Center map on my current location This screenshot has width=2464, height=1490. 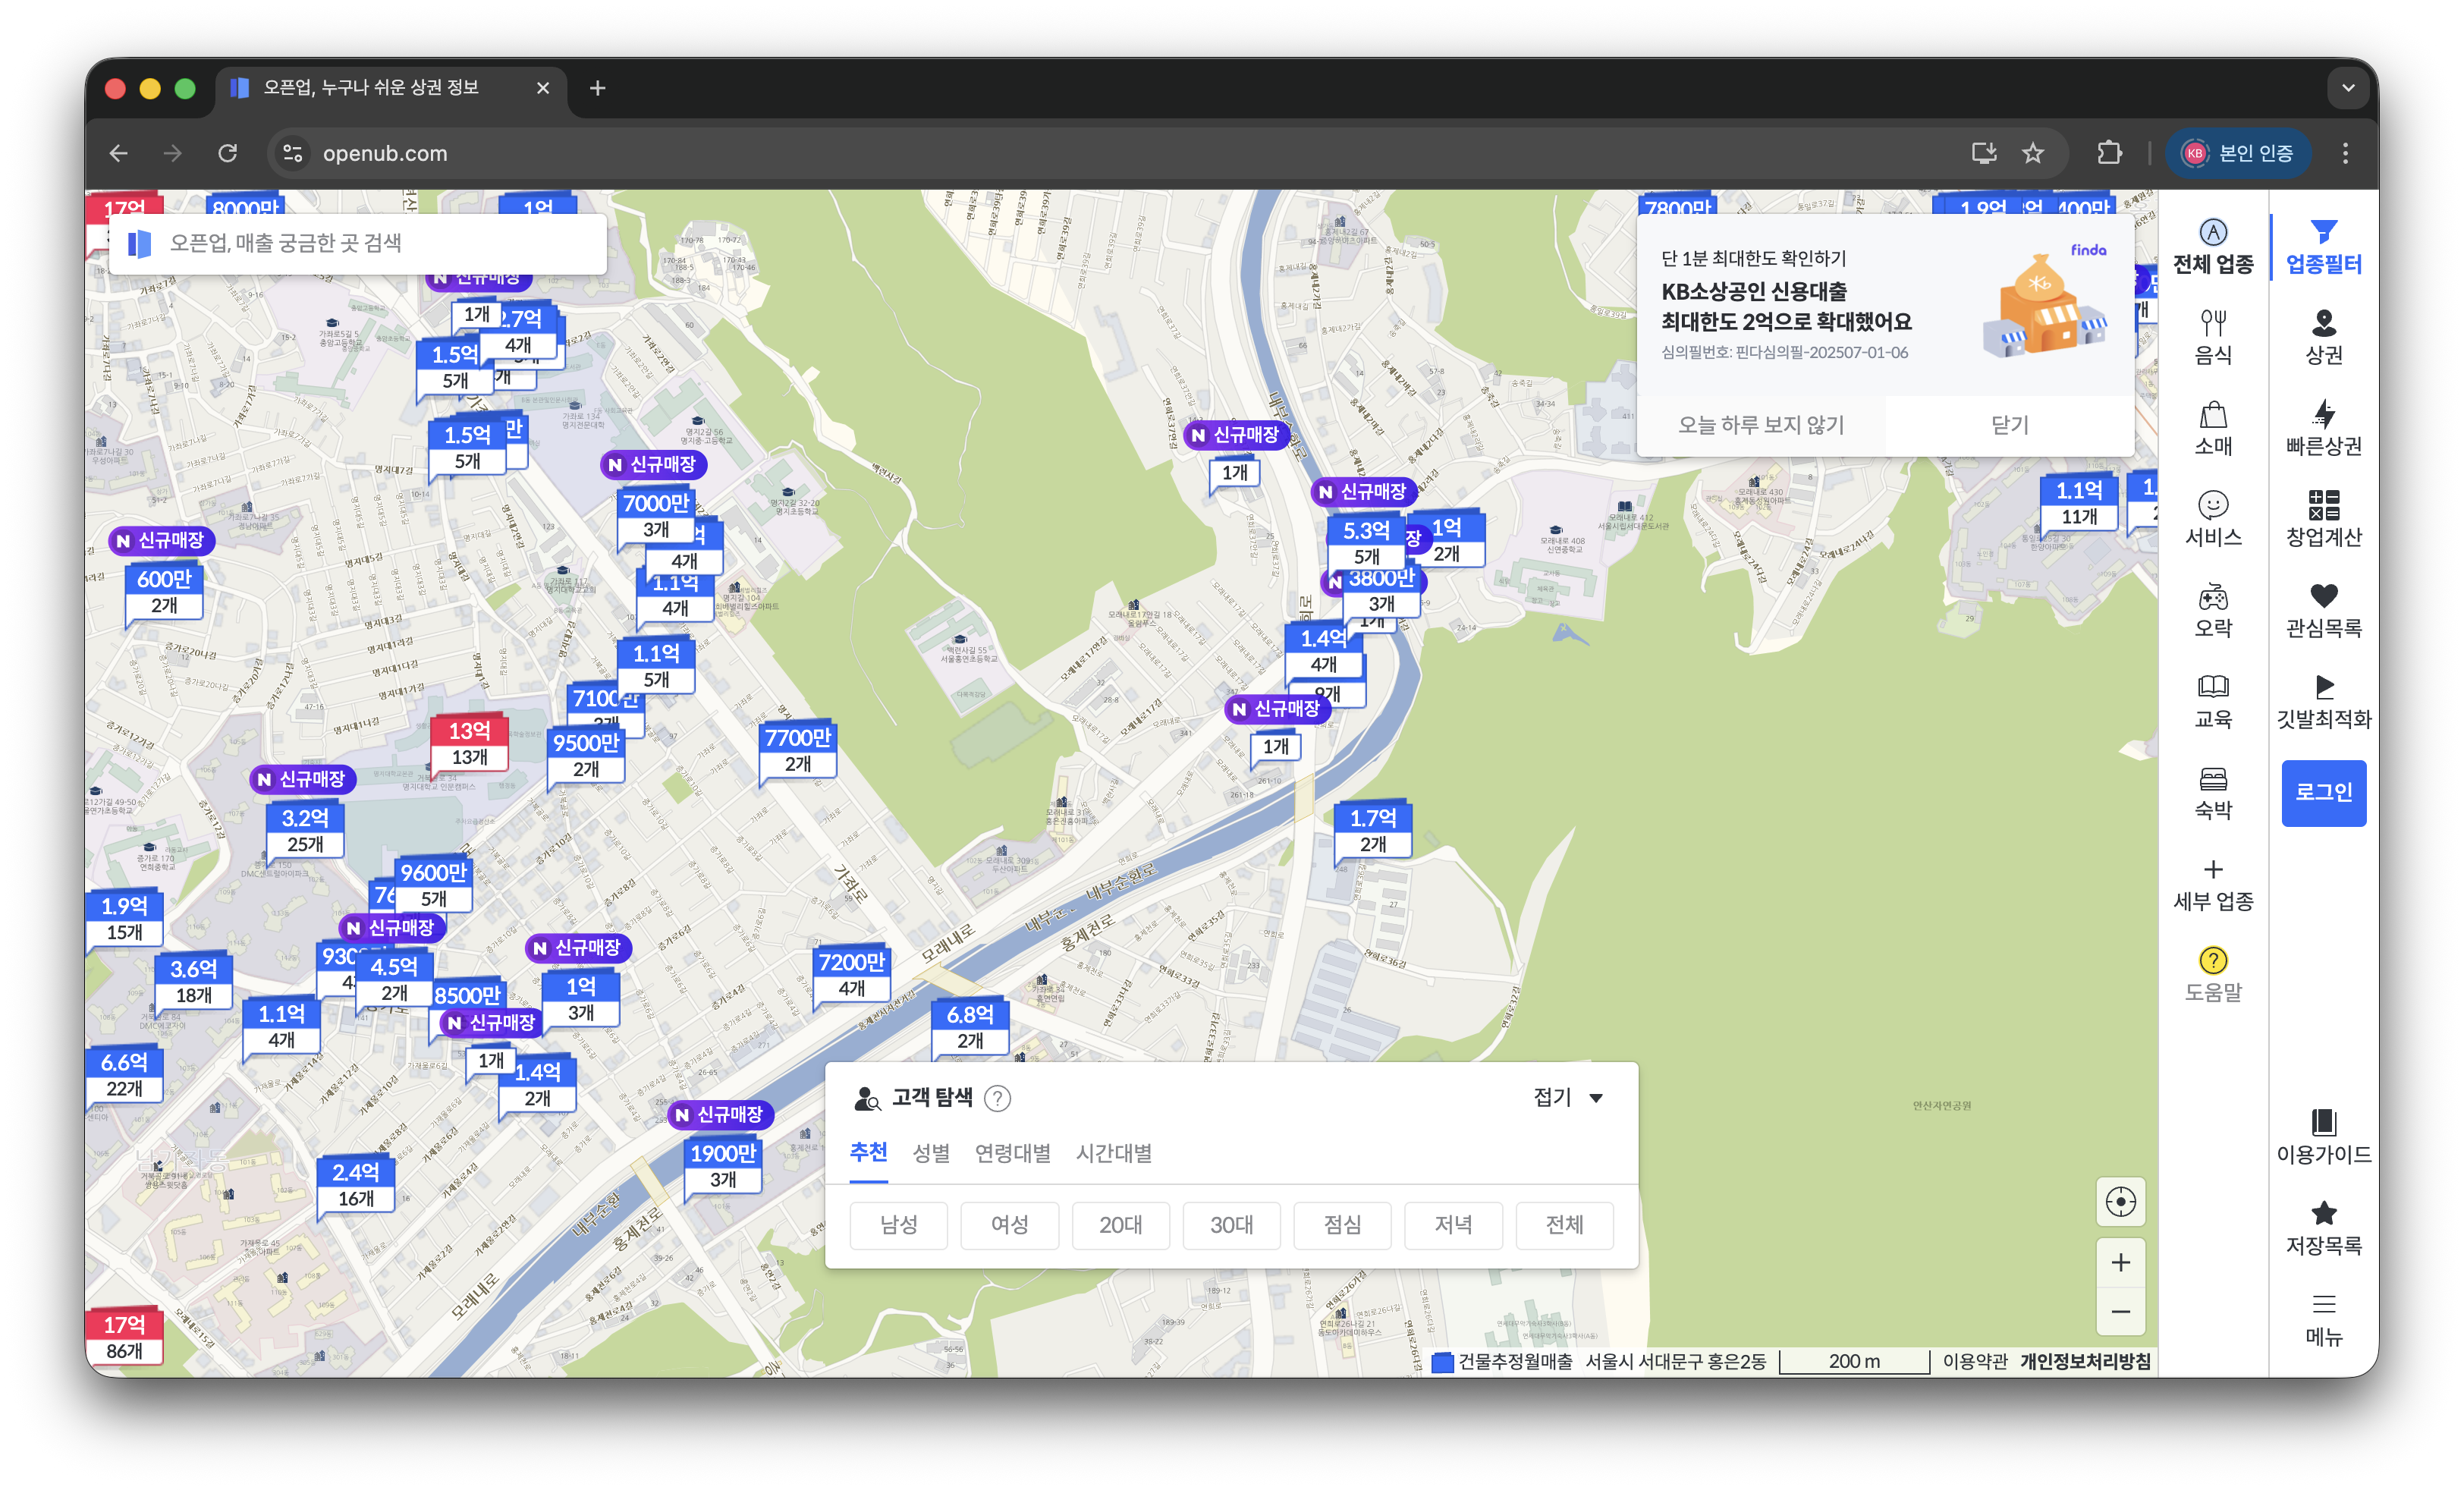[2120, 1201]
